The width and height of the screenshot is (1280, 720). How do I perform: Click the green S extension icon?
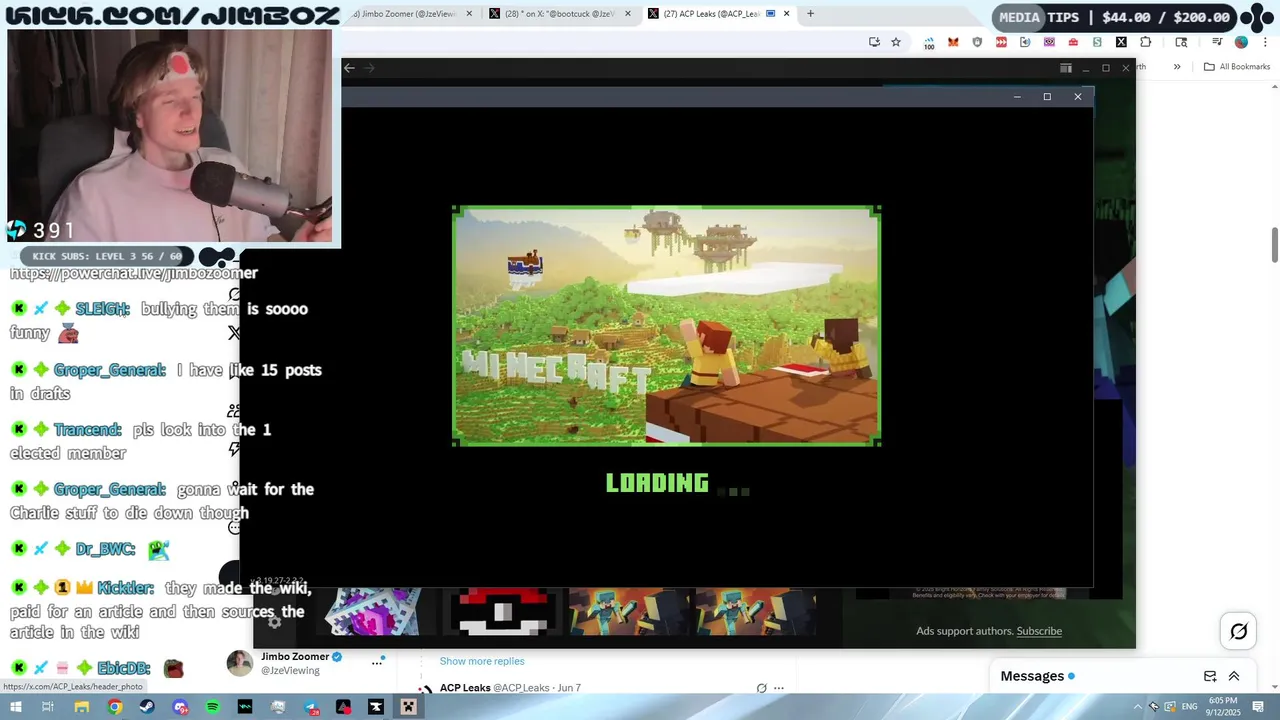pyautogui.click(x=1097, y=42)
